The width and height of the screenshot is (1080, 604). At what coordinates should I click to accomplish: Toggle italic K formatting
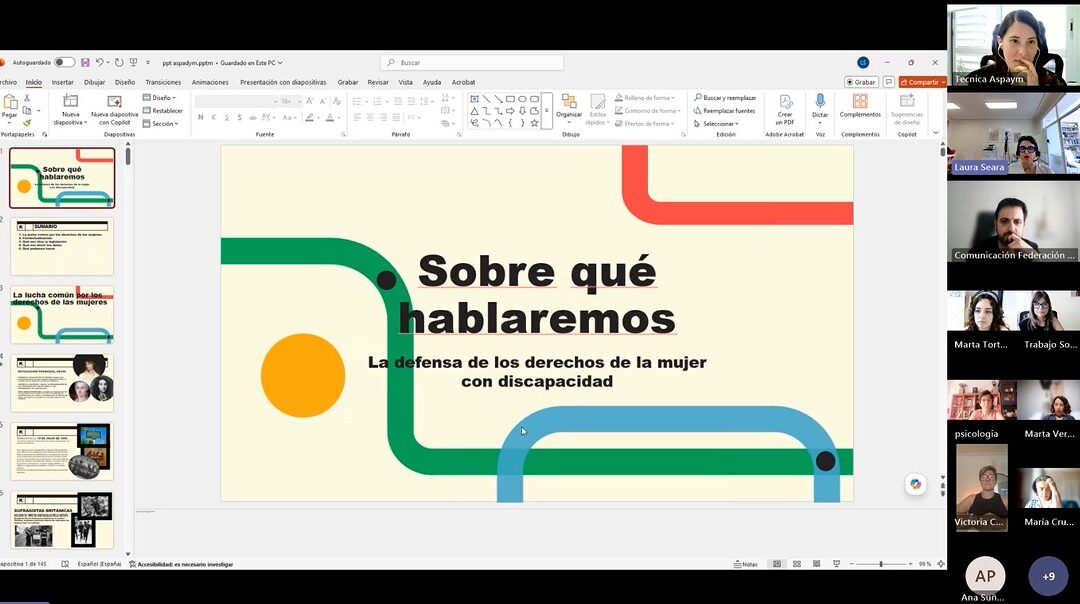[214, 118]
